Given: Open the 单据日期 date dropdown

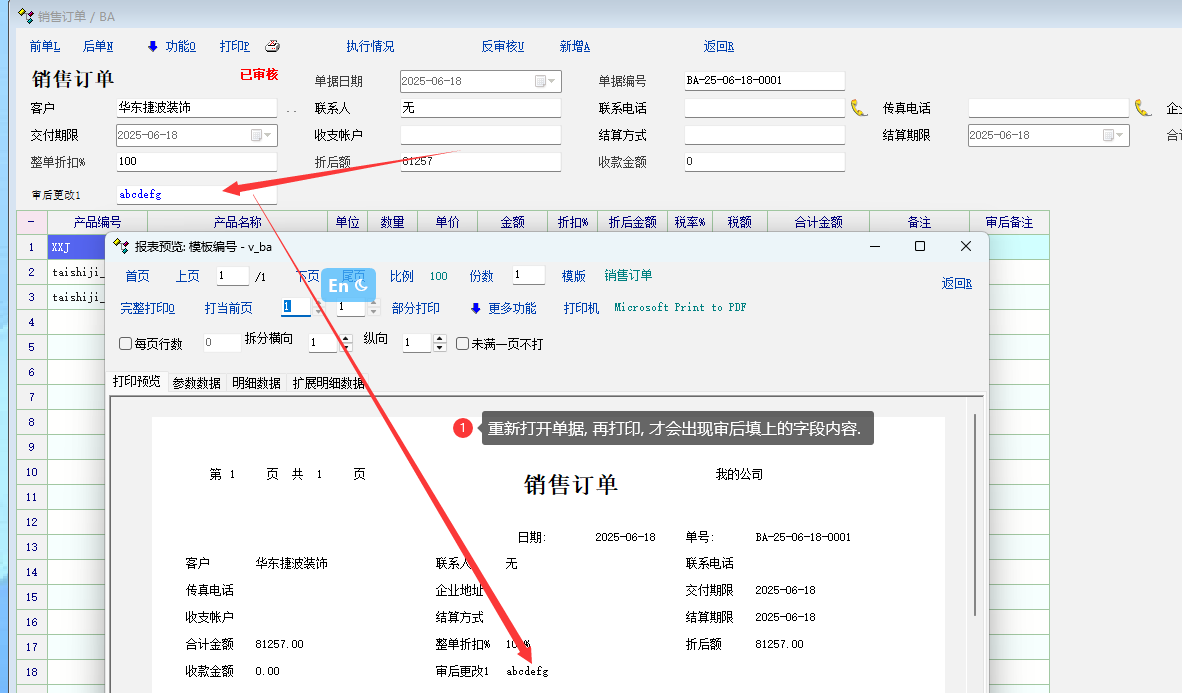Looking at the screenshot, I should (x=547, y=81).
